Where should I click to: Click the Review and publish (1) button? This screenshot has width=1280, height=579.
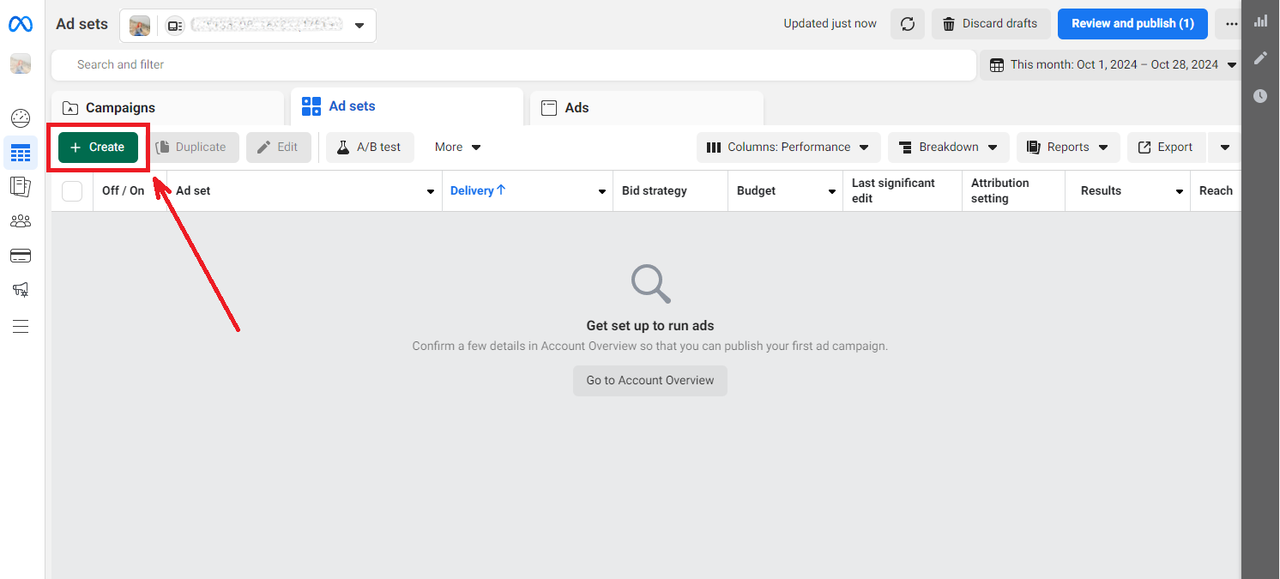[x=1133, y=24]
